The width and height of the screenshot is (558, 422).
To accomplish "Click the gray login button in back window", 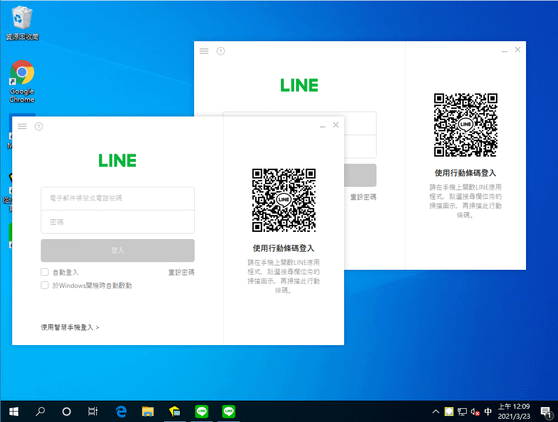I will (x=360, y=175).
